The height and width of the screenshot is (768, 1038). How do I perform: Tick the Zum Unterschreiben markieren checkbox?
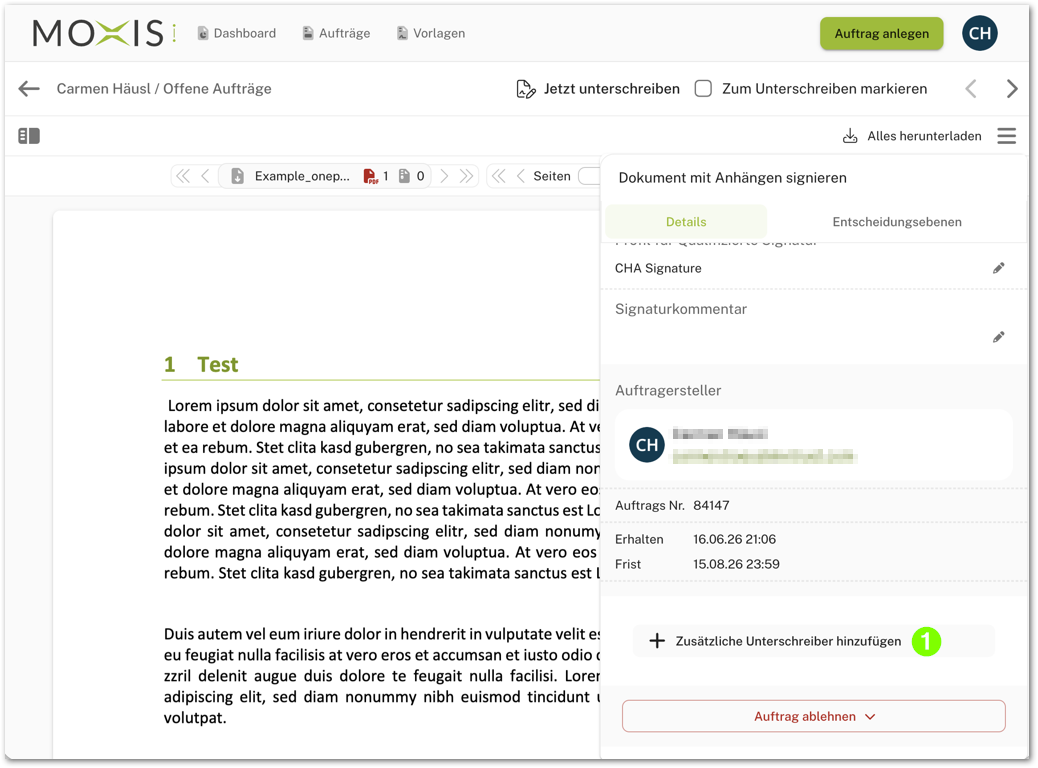703,89
